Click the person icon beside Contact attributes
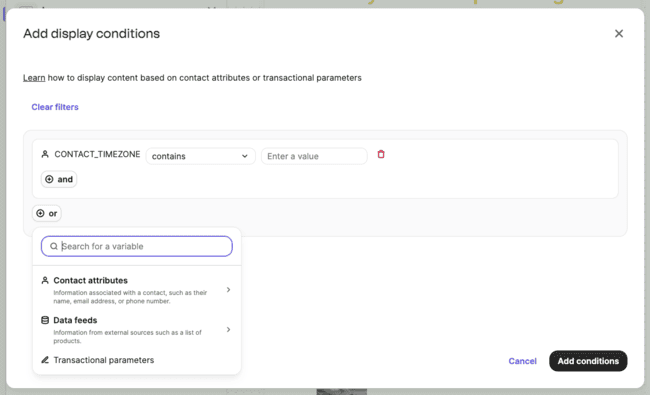Screen dimensions: 650x395 coord(45,280)
